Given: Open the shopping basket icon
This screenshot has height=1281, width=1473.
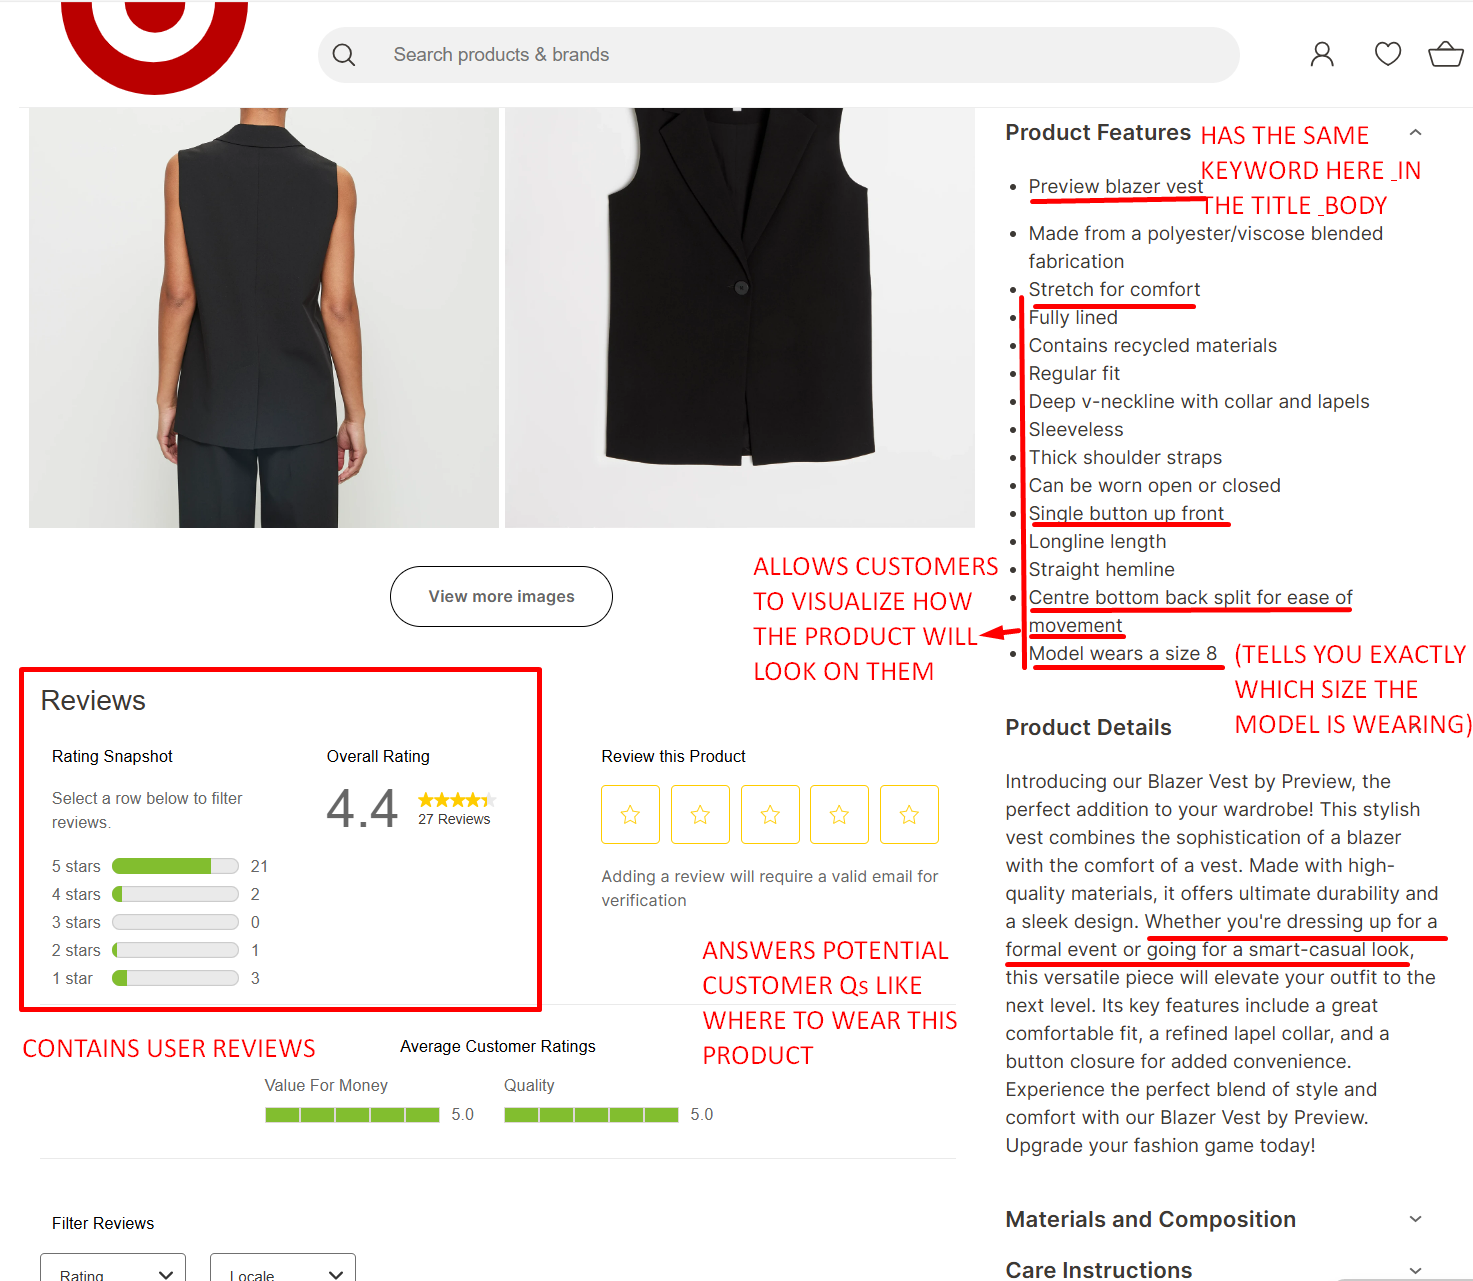Looking at the screenshot, I should pos(1446,54).
